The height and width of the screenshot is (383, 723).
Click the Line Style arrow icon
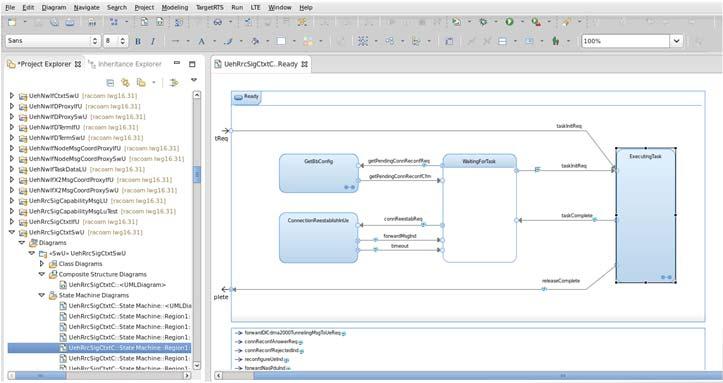(x=175, y=41)
